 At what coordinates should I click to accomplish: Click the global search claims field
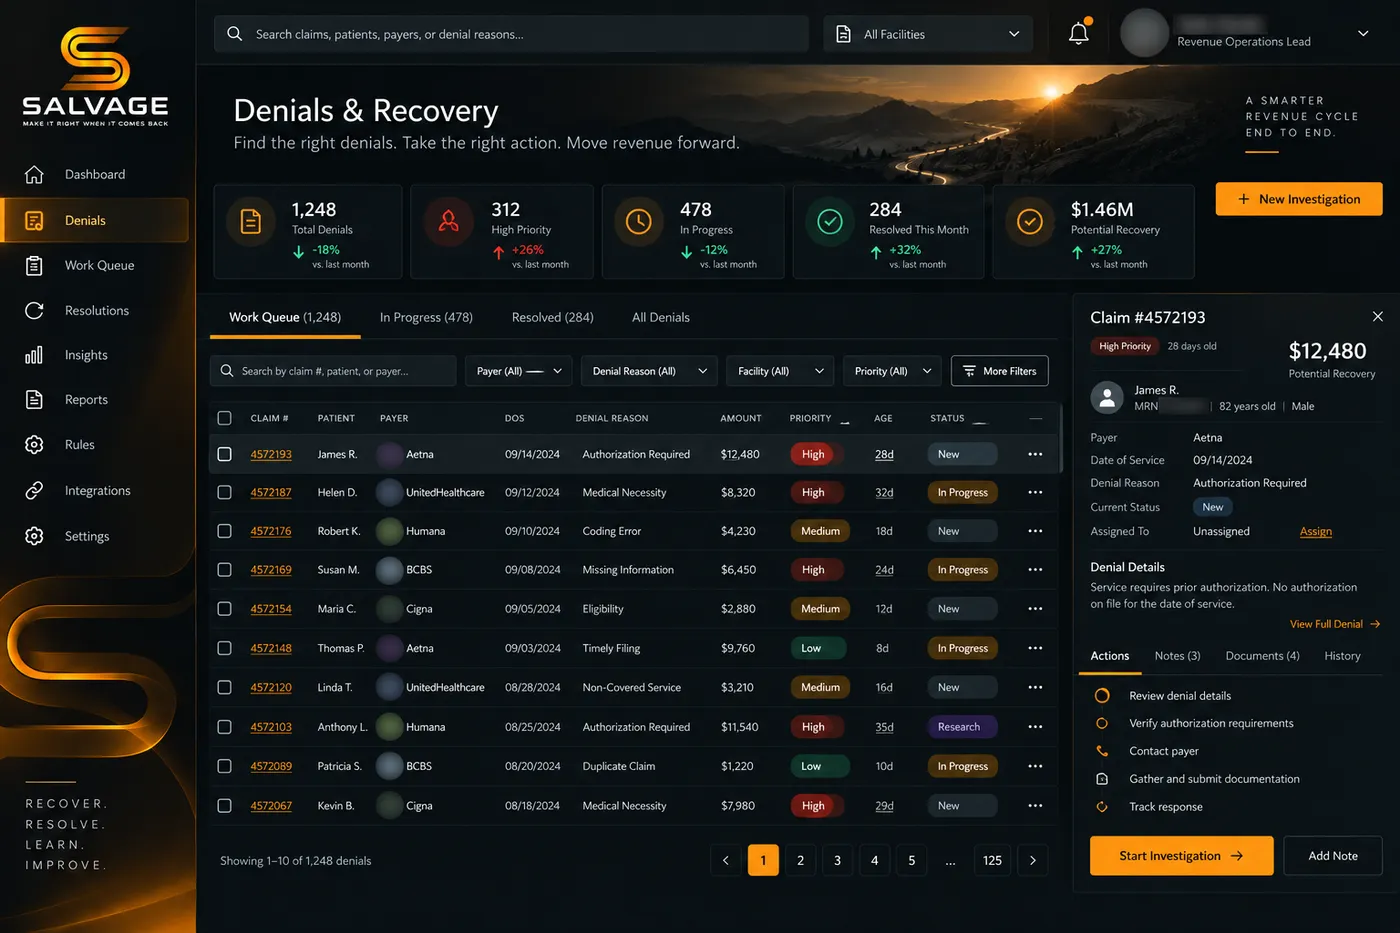(511, 34)
